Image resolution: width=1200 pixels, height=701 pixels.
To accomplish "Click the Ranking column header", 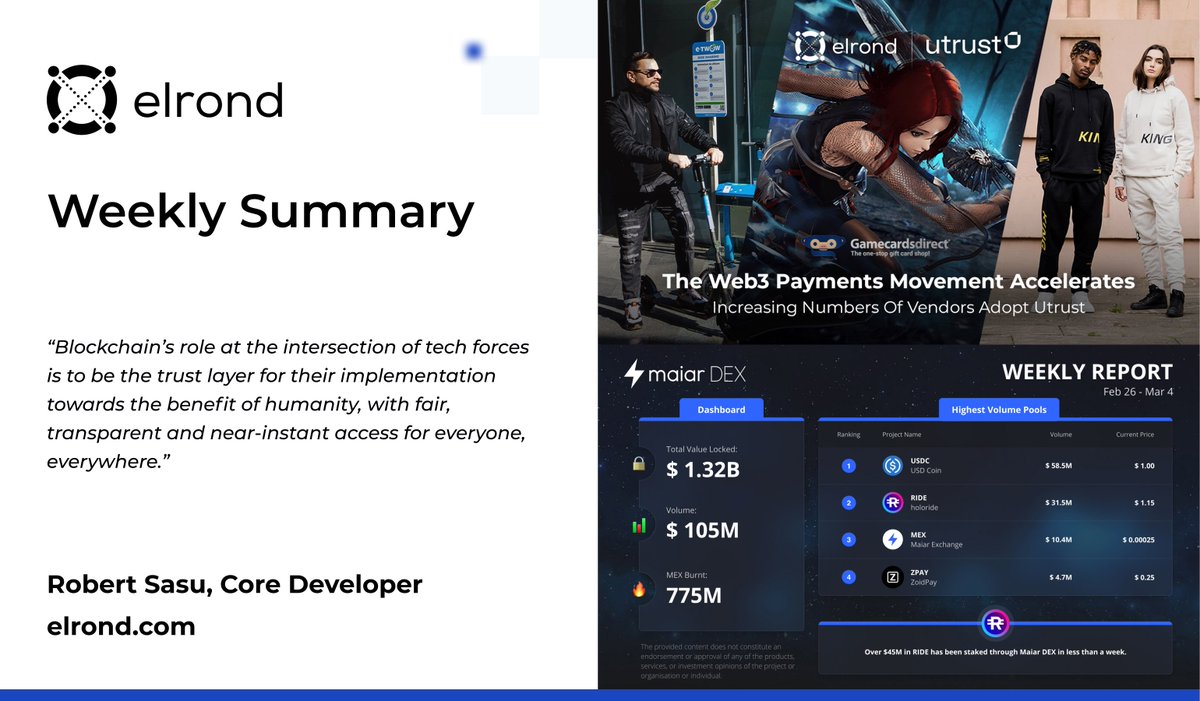I will 848,436.
